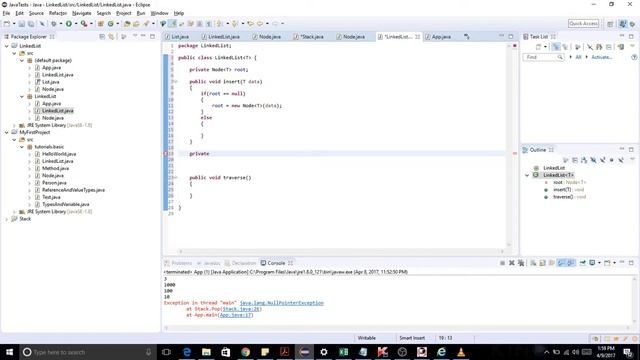Collapse the tutorials.basic package

click(22, 147)
